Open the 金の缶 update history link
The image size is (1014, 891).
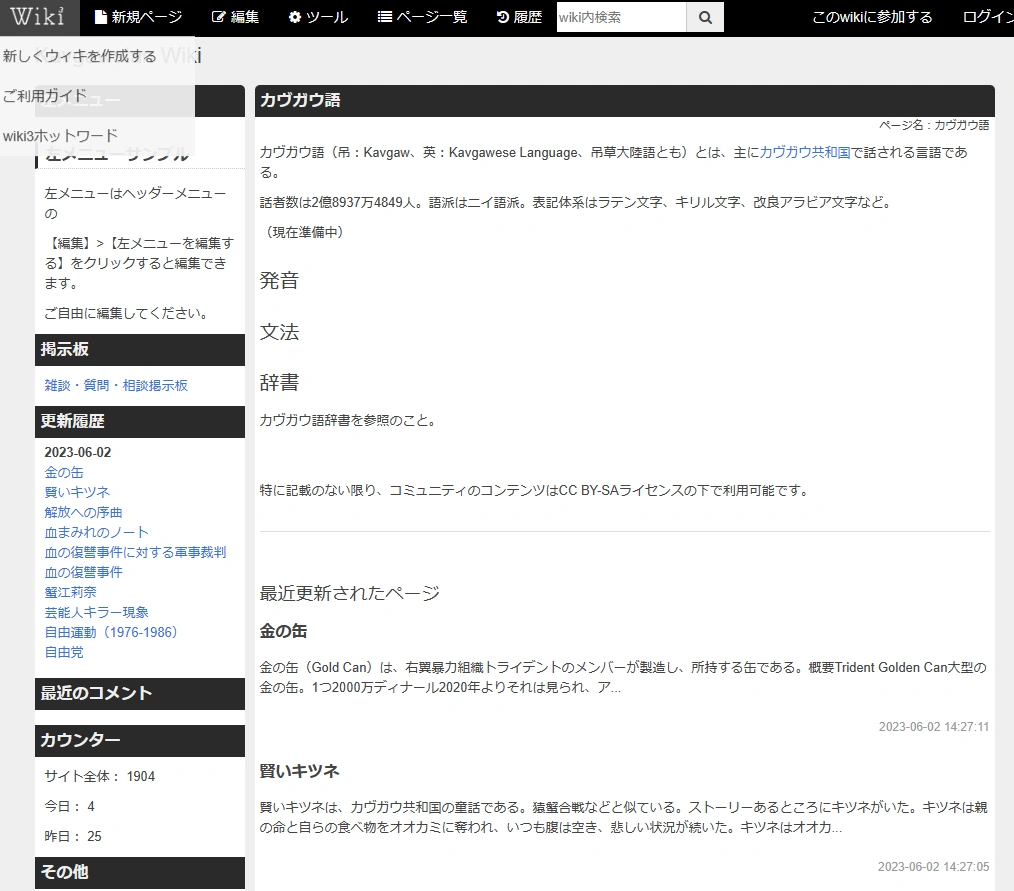tap(65, 471)
